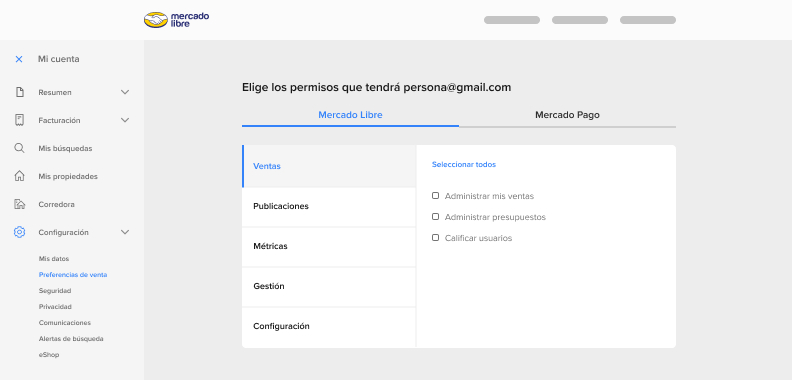Click the Mi cuenta heading

59,59
